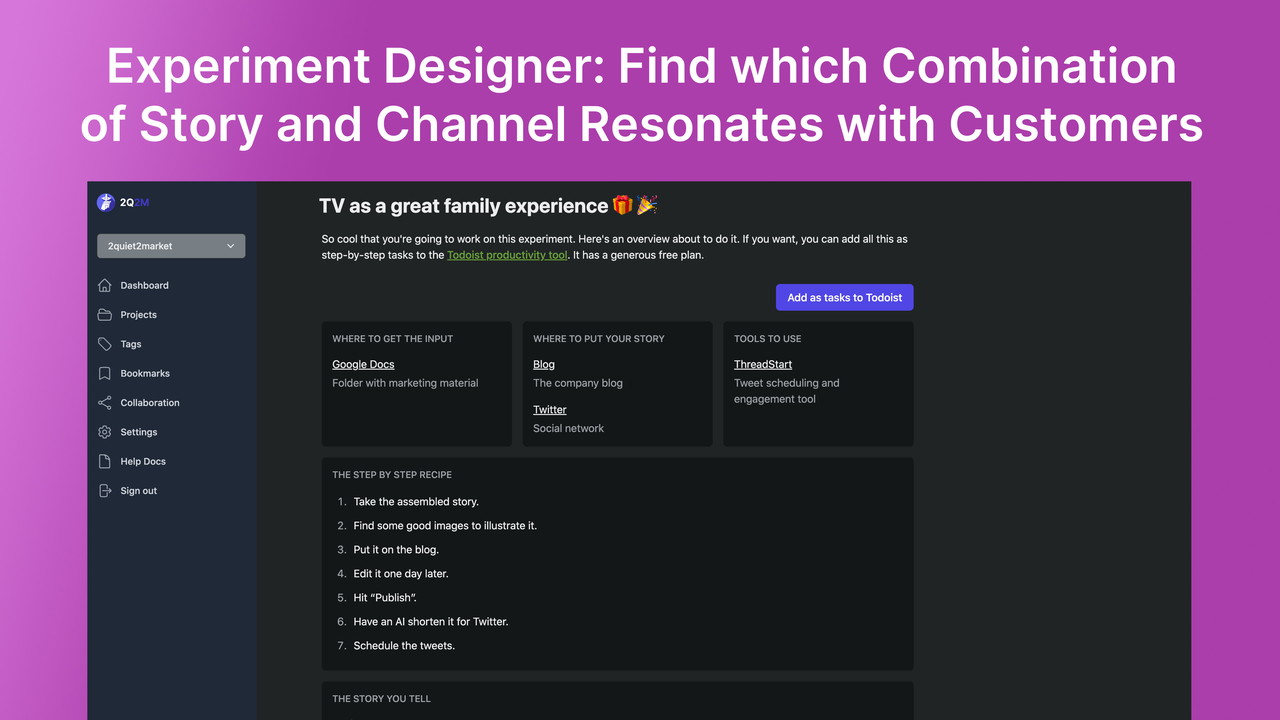Click the Help Docs document icon
Image resolution: width=1280 pixels, height=720 pixels.
[105, 461]
